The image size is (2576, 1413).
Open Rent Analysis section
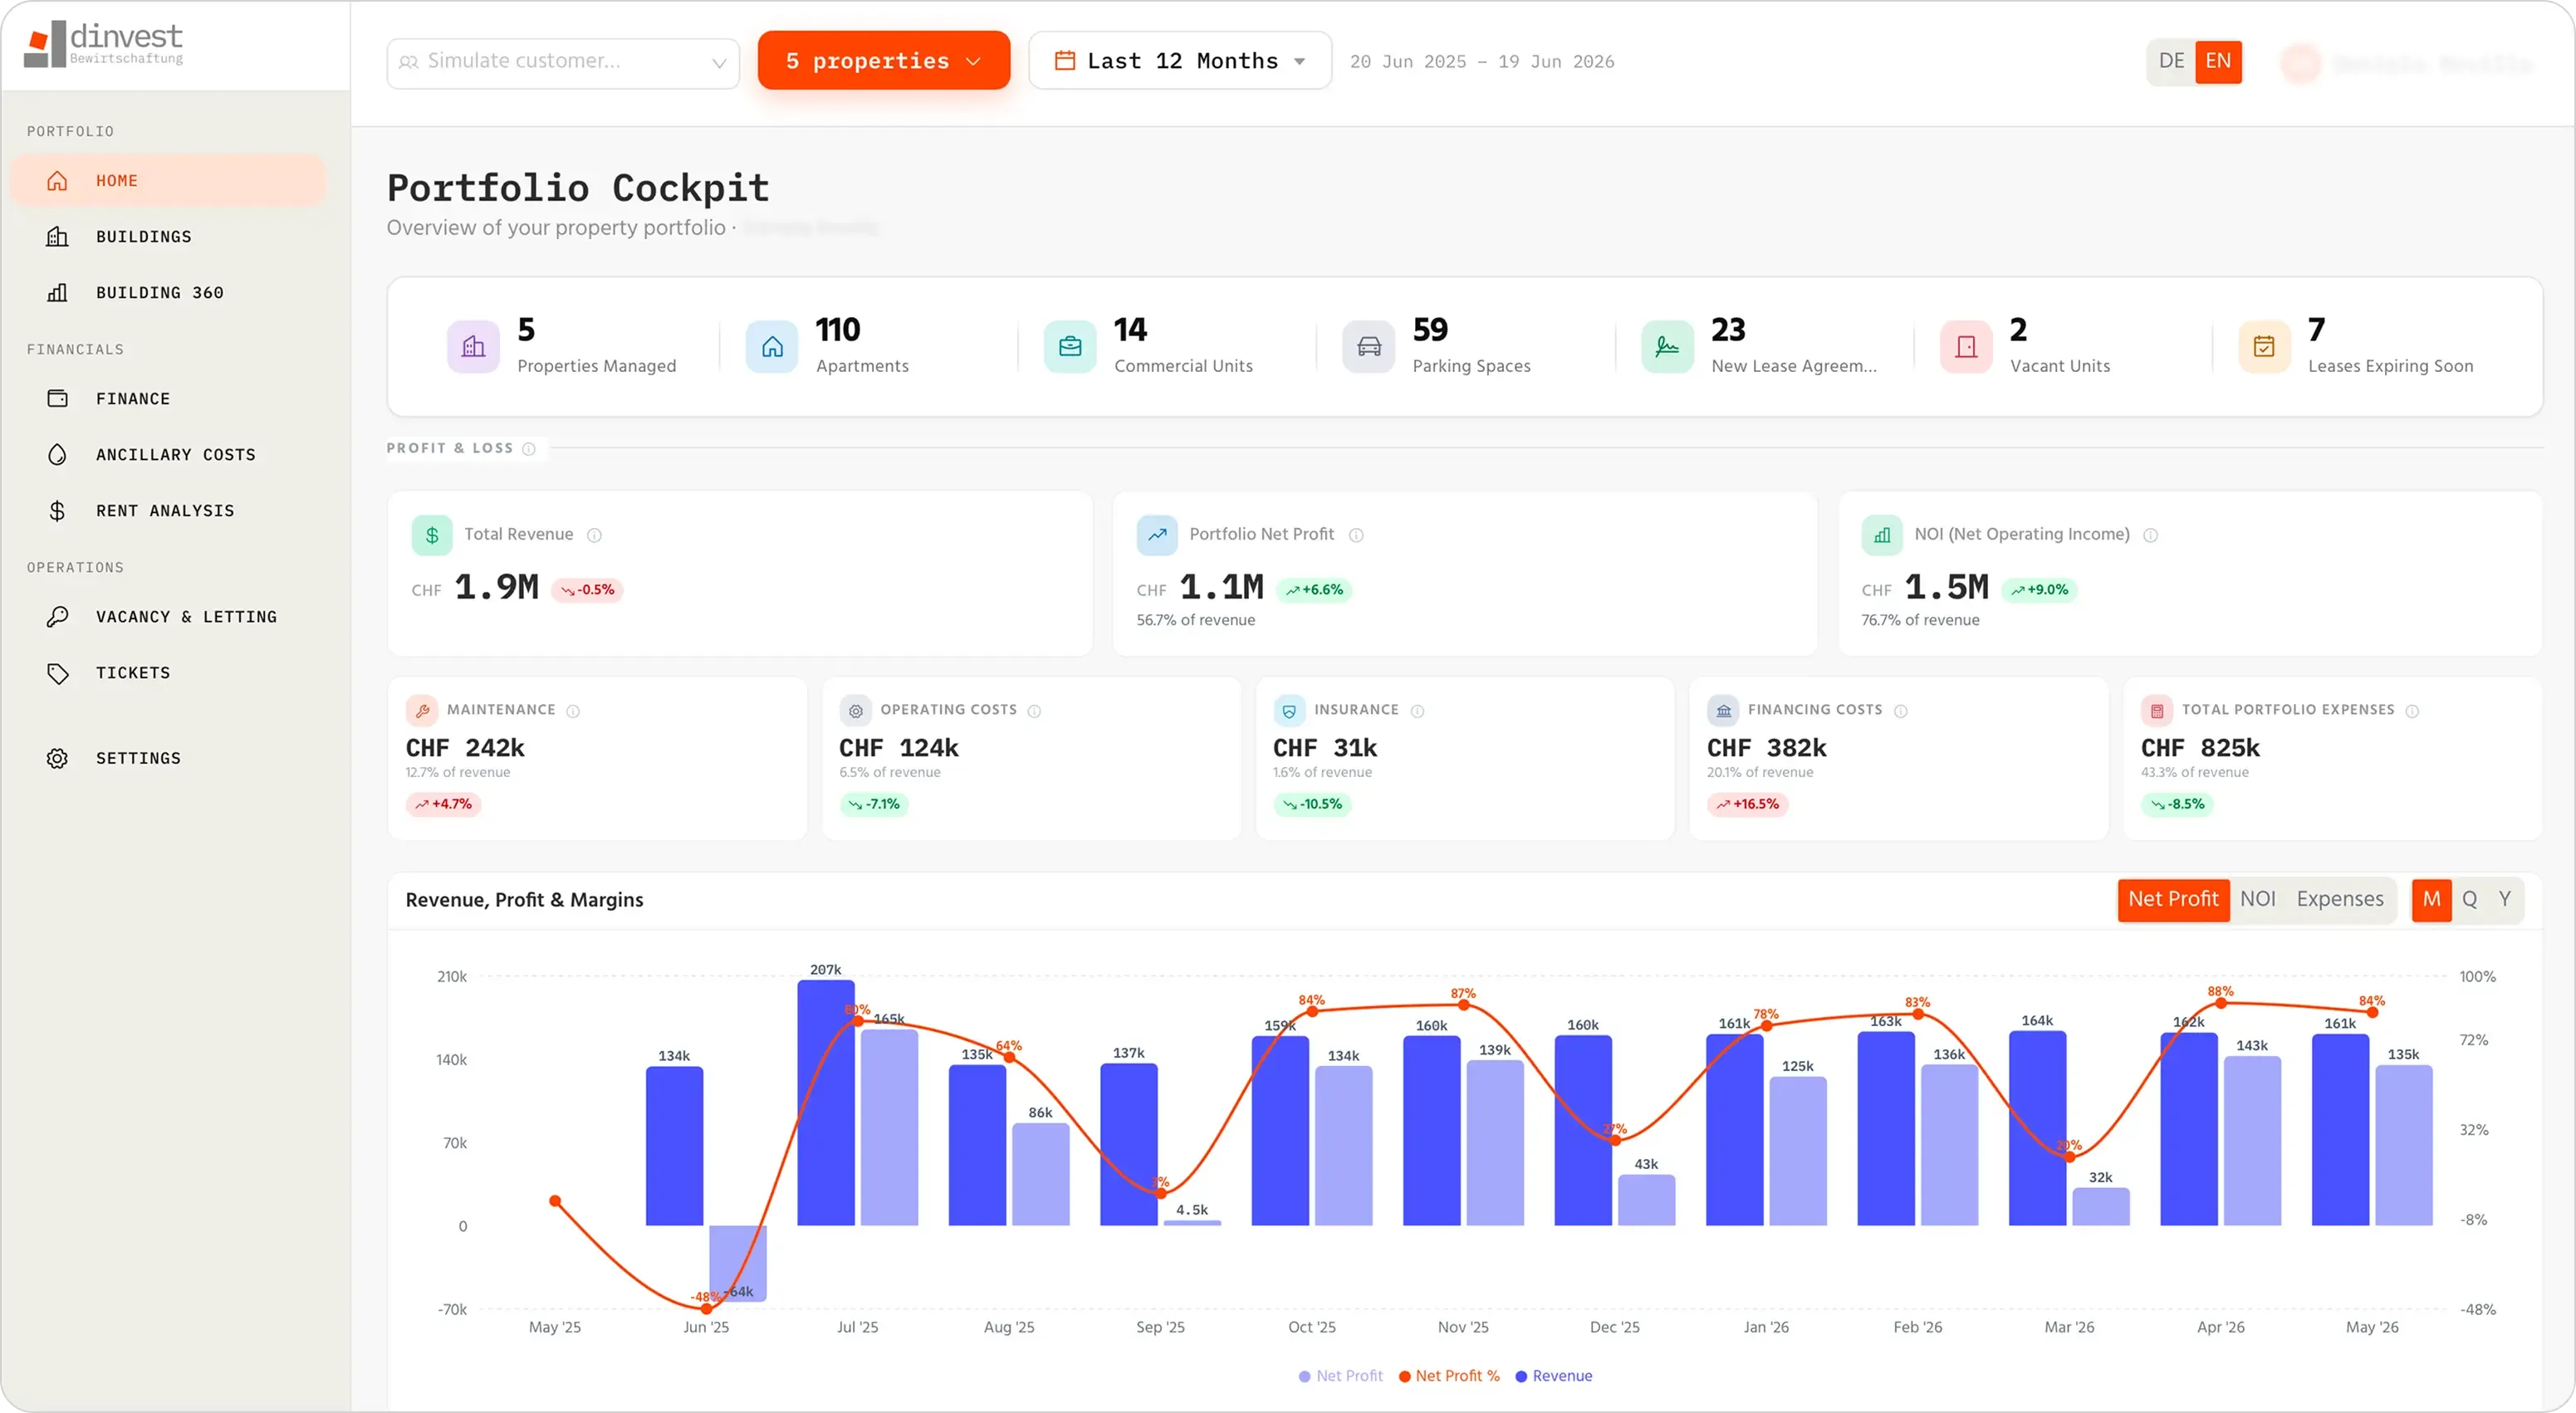click(168, 511)
